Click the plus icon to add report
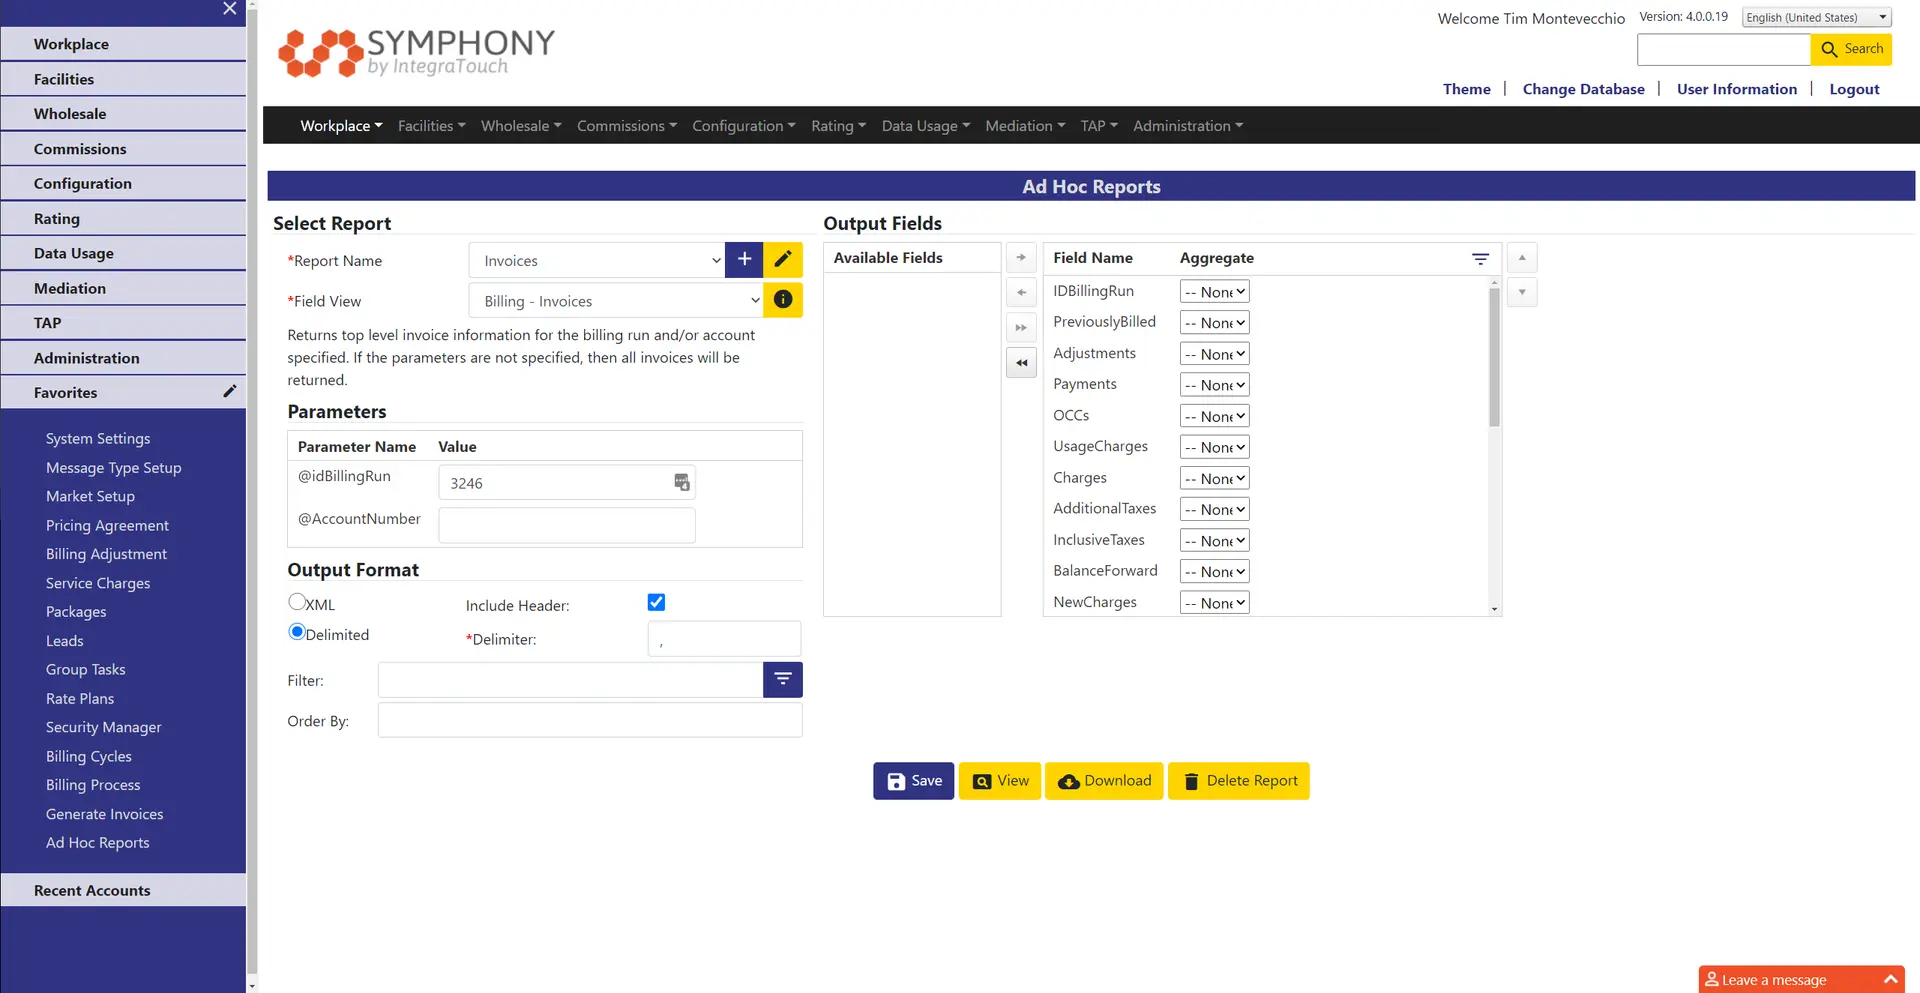The image size is (1920, 993). click(744, 260)
